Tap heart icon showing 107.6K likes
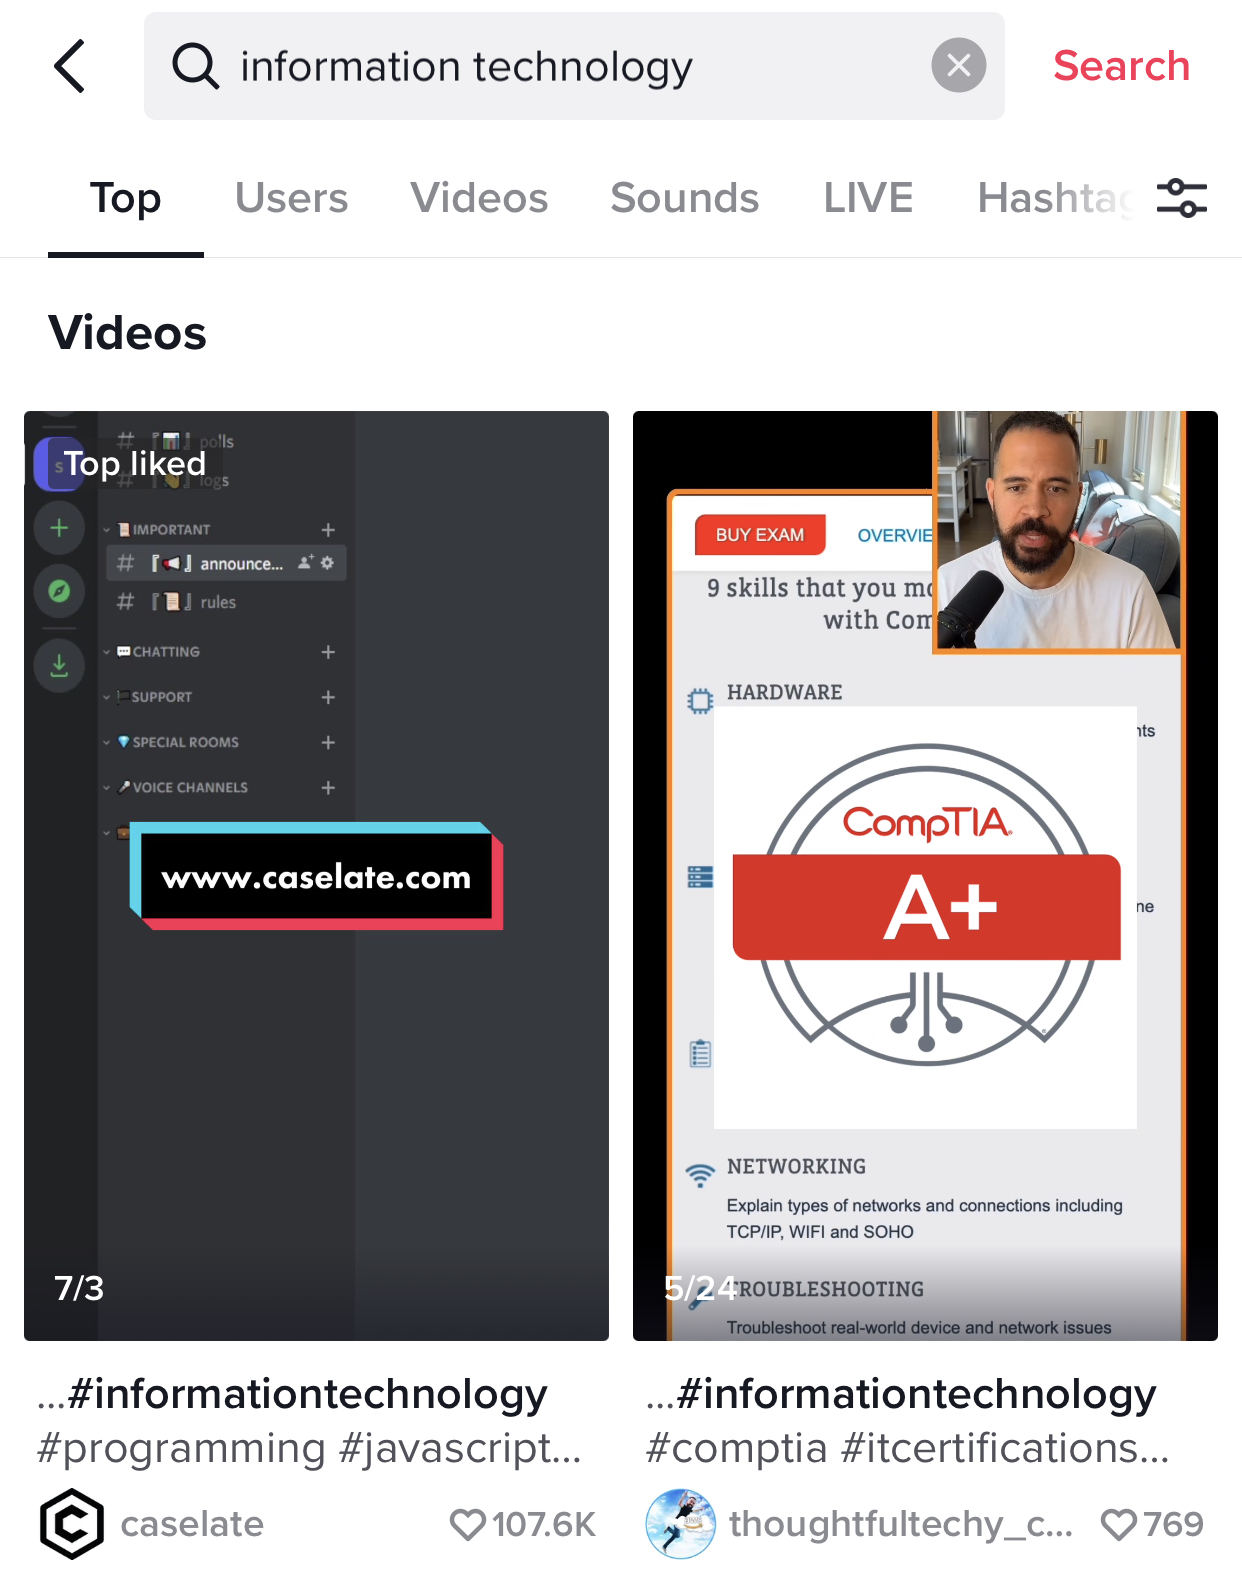 click(467, 1525)
